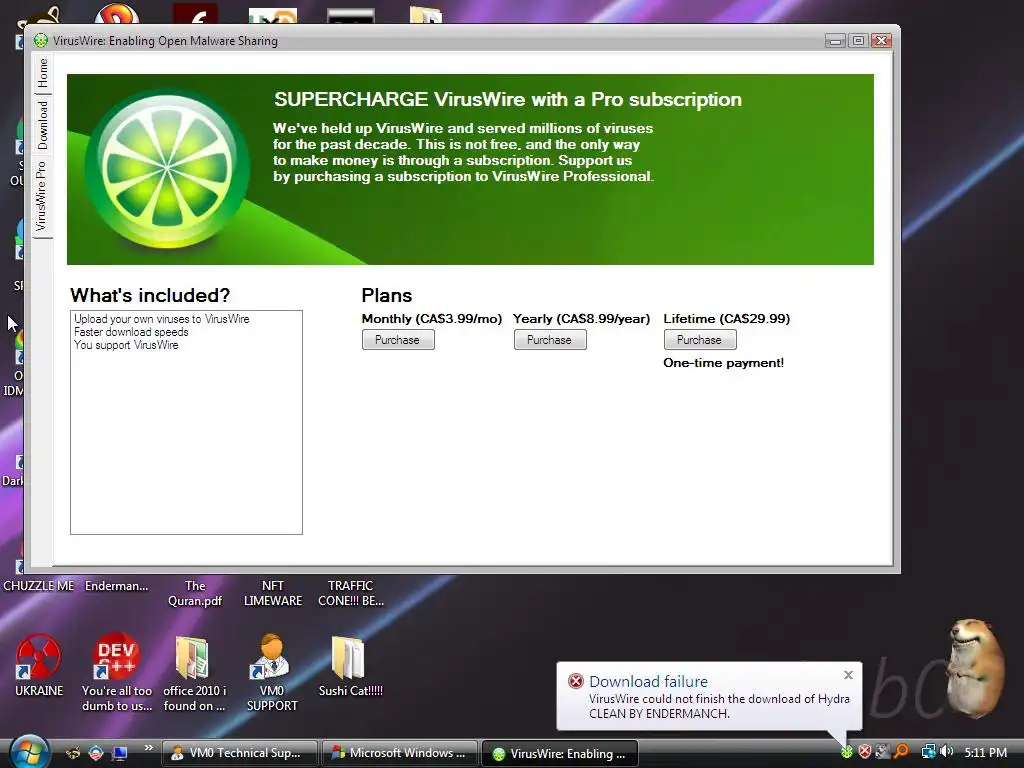Click the orange magnifier tray icon
The width and height of the screenshot is (1024, 768).
tap(902, 752)
